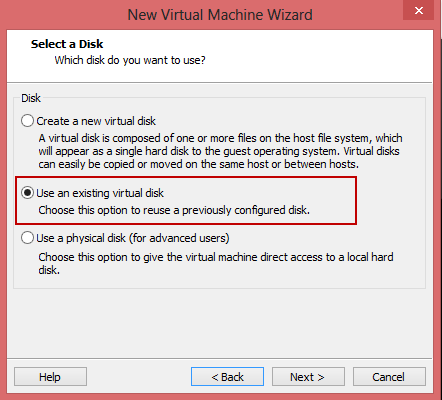Click the 'Select a Disk' heading
442x400 pixels.
click(67, 44)
